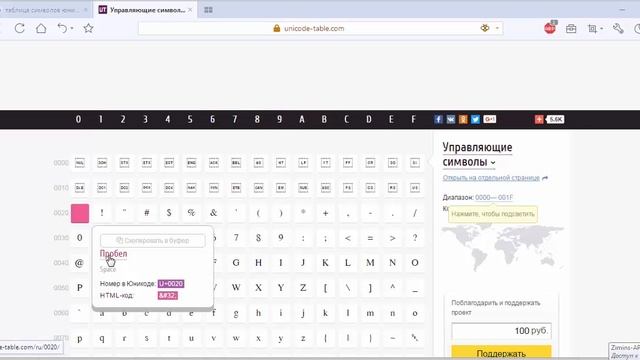The width and height of the screenshot is (640, 360).
Task: Select the NUL control character cell
Action: (80, 162)
